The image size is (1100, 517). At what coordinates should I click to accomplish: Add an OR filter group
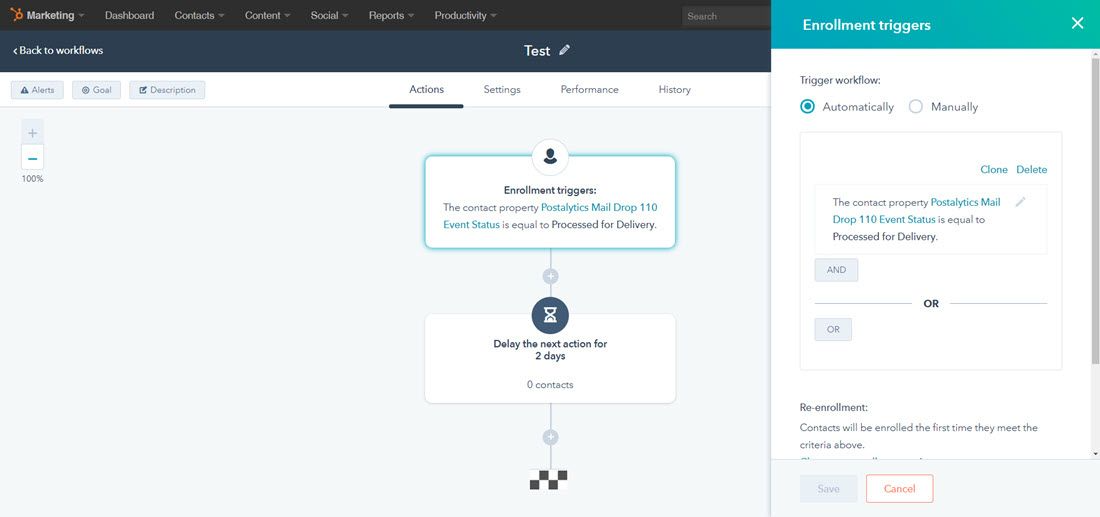833,330
